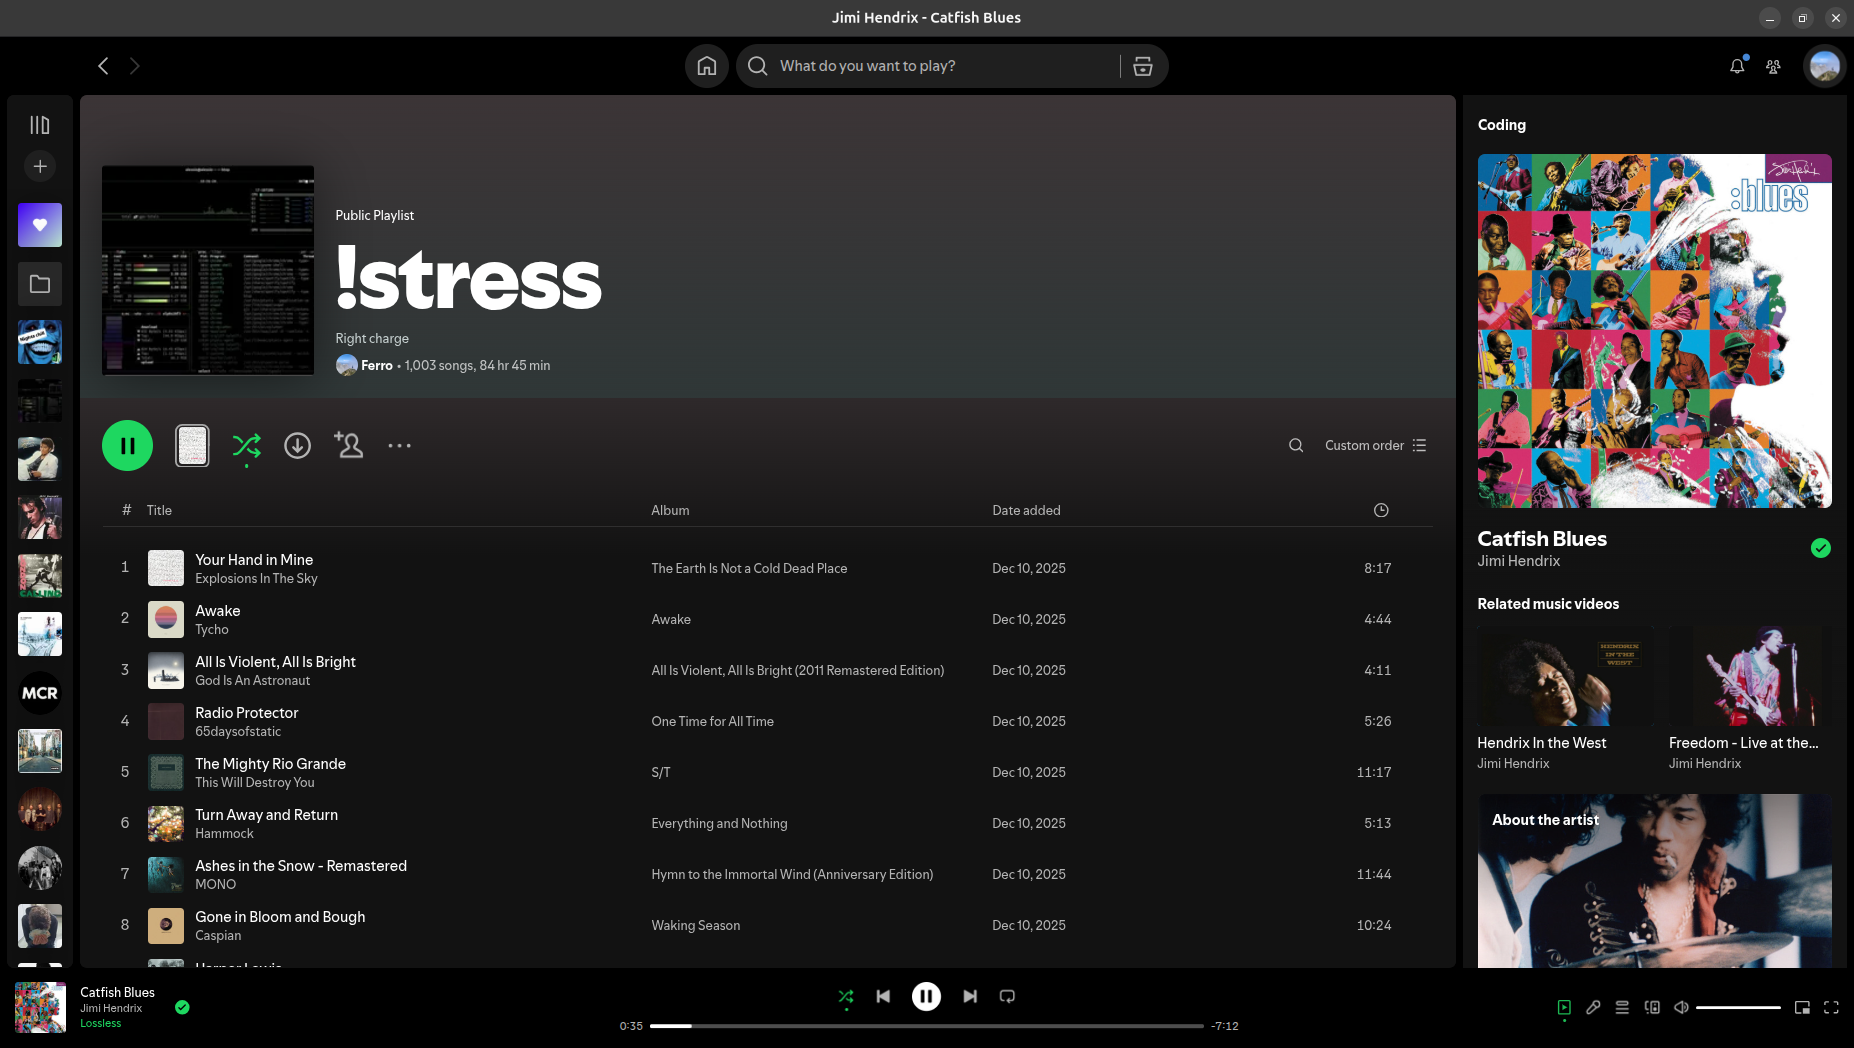Invite collaborators to the playlist
This screenshot has width=1854, height=1048.
click(x=348, y=446)
